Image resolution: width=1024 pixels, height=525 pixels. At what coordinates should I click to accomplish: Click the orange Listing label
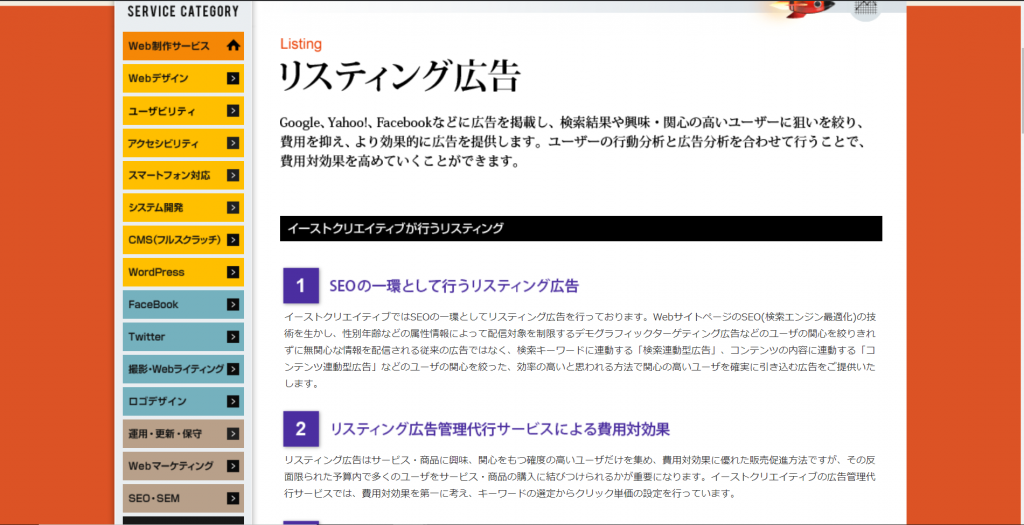(x=301, y=44)
